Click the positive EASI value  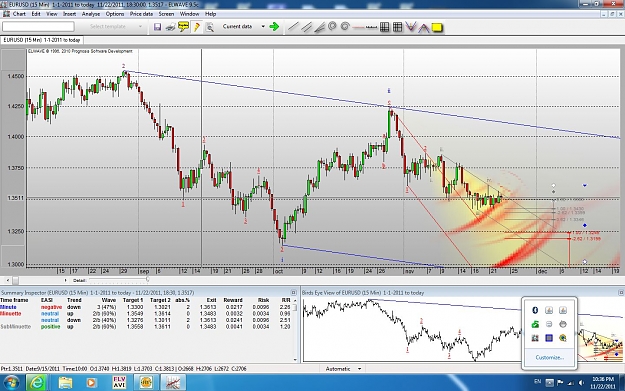pyautogui.click(x=50, y=326)
